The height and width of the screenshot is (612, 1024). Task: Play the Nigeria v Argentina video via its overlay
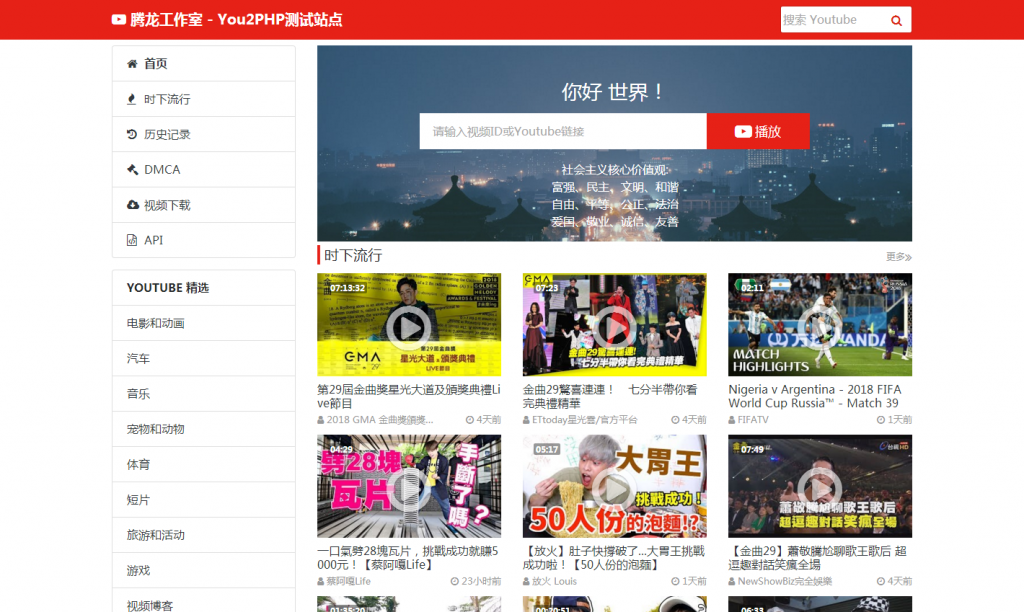point(819,323)
